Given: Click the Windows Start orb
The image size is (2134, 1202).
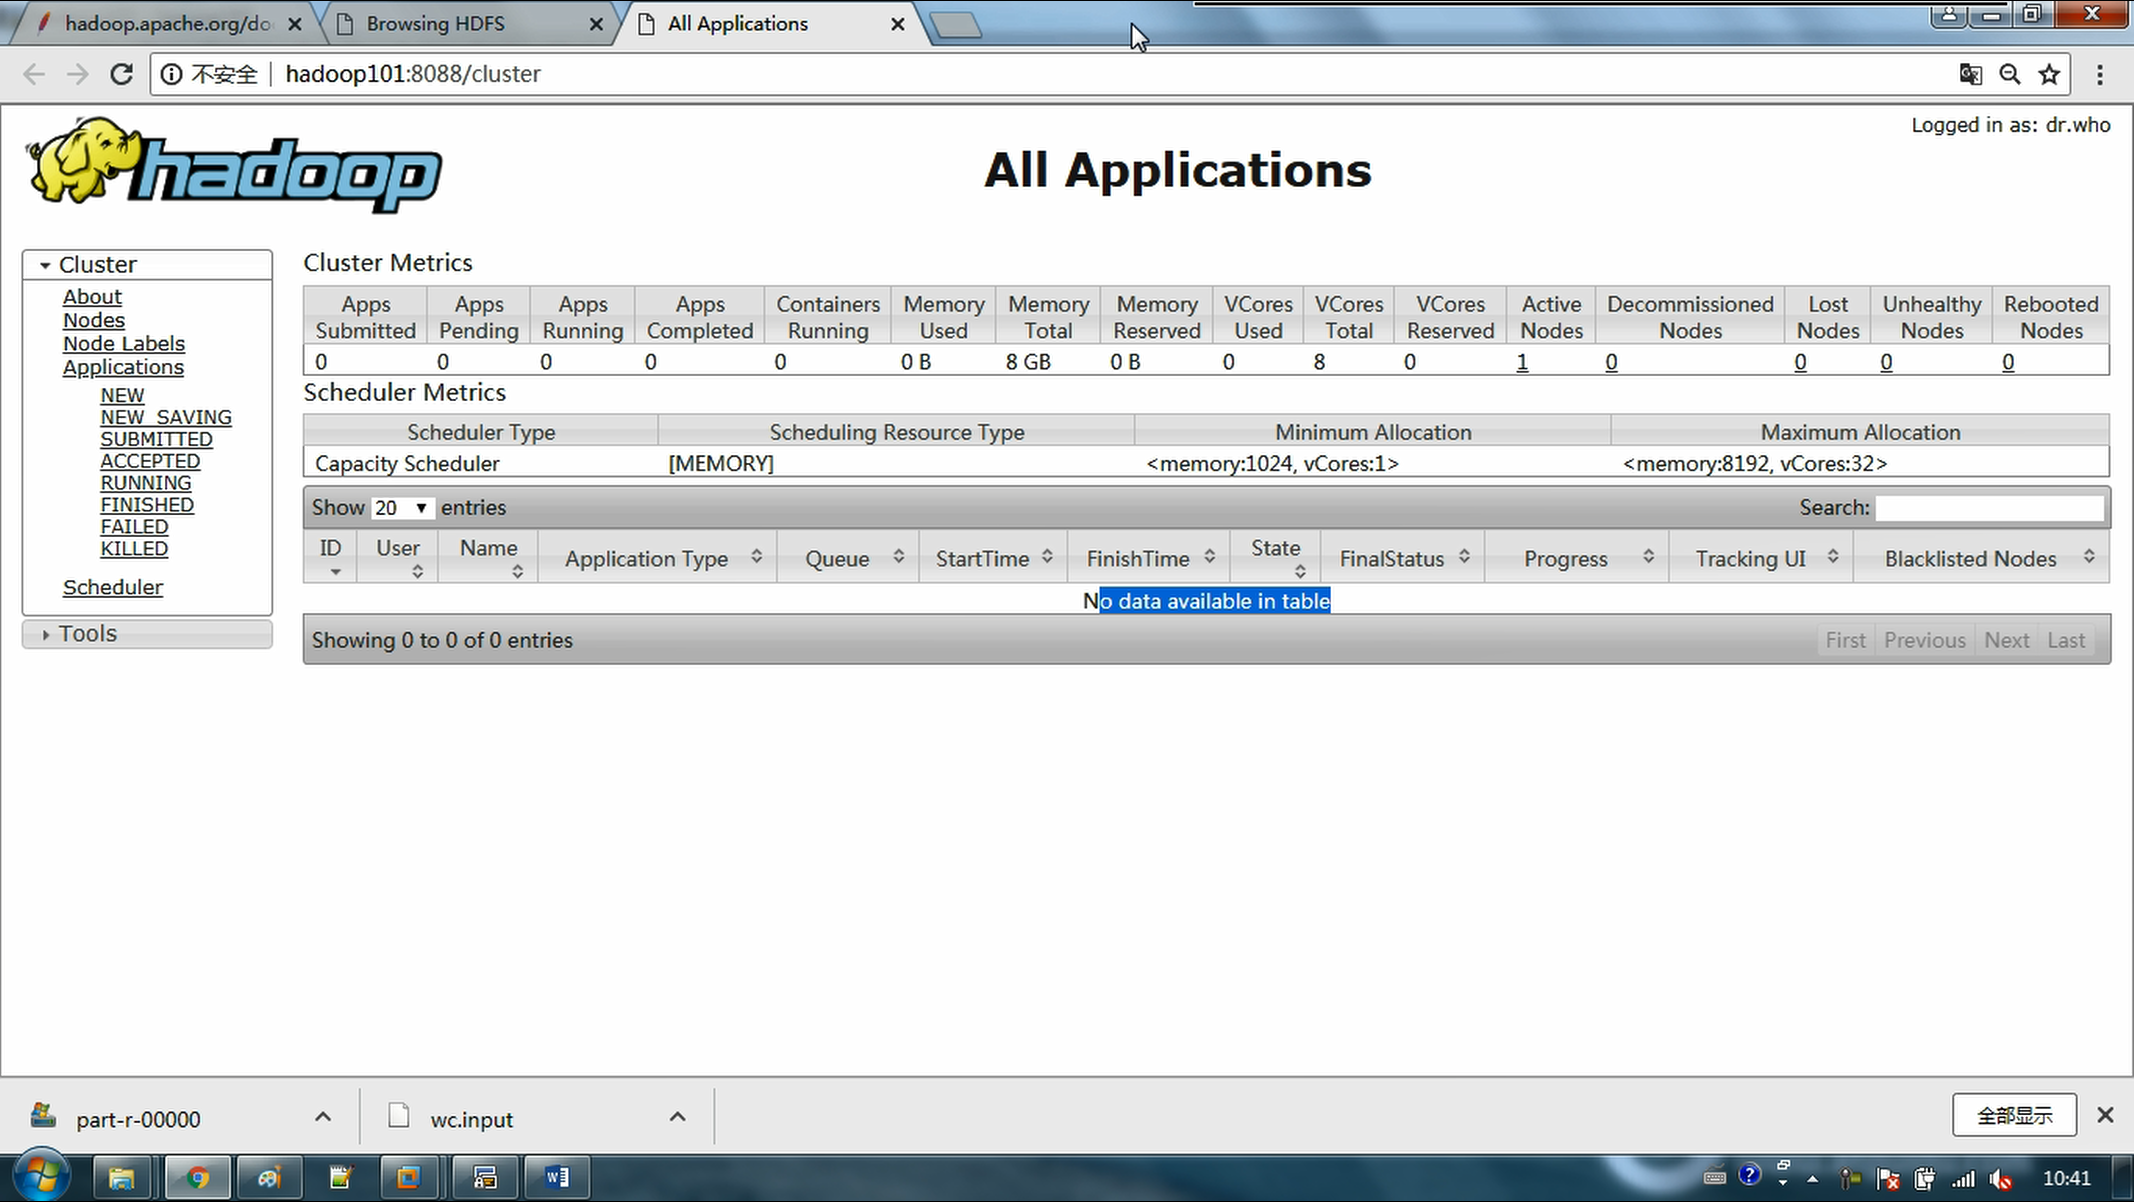Looking at the screenshot, I should tap(40, 1176).
